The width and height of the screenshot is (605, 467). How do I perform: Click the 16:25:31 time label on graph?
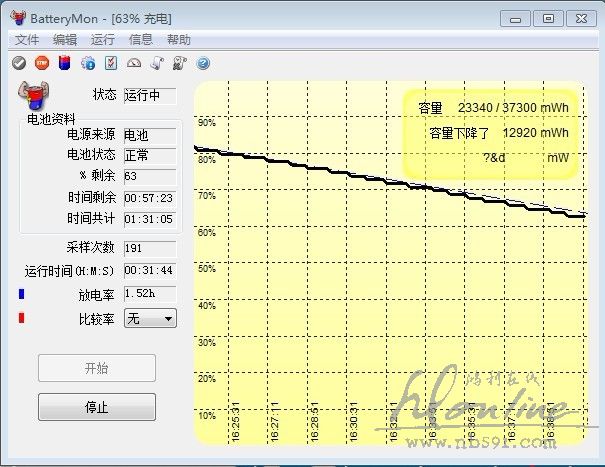236,421
